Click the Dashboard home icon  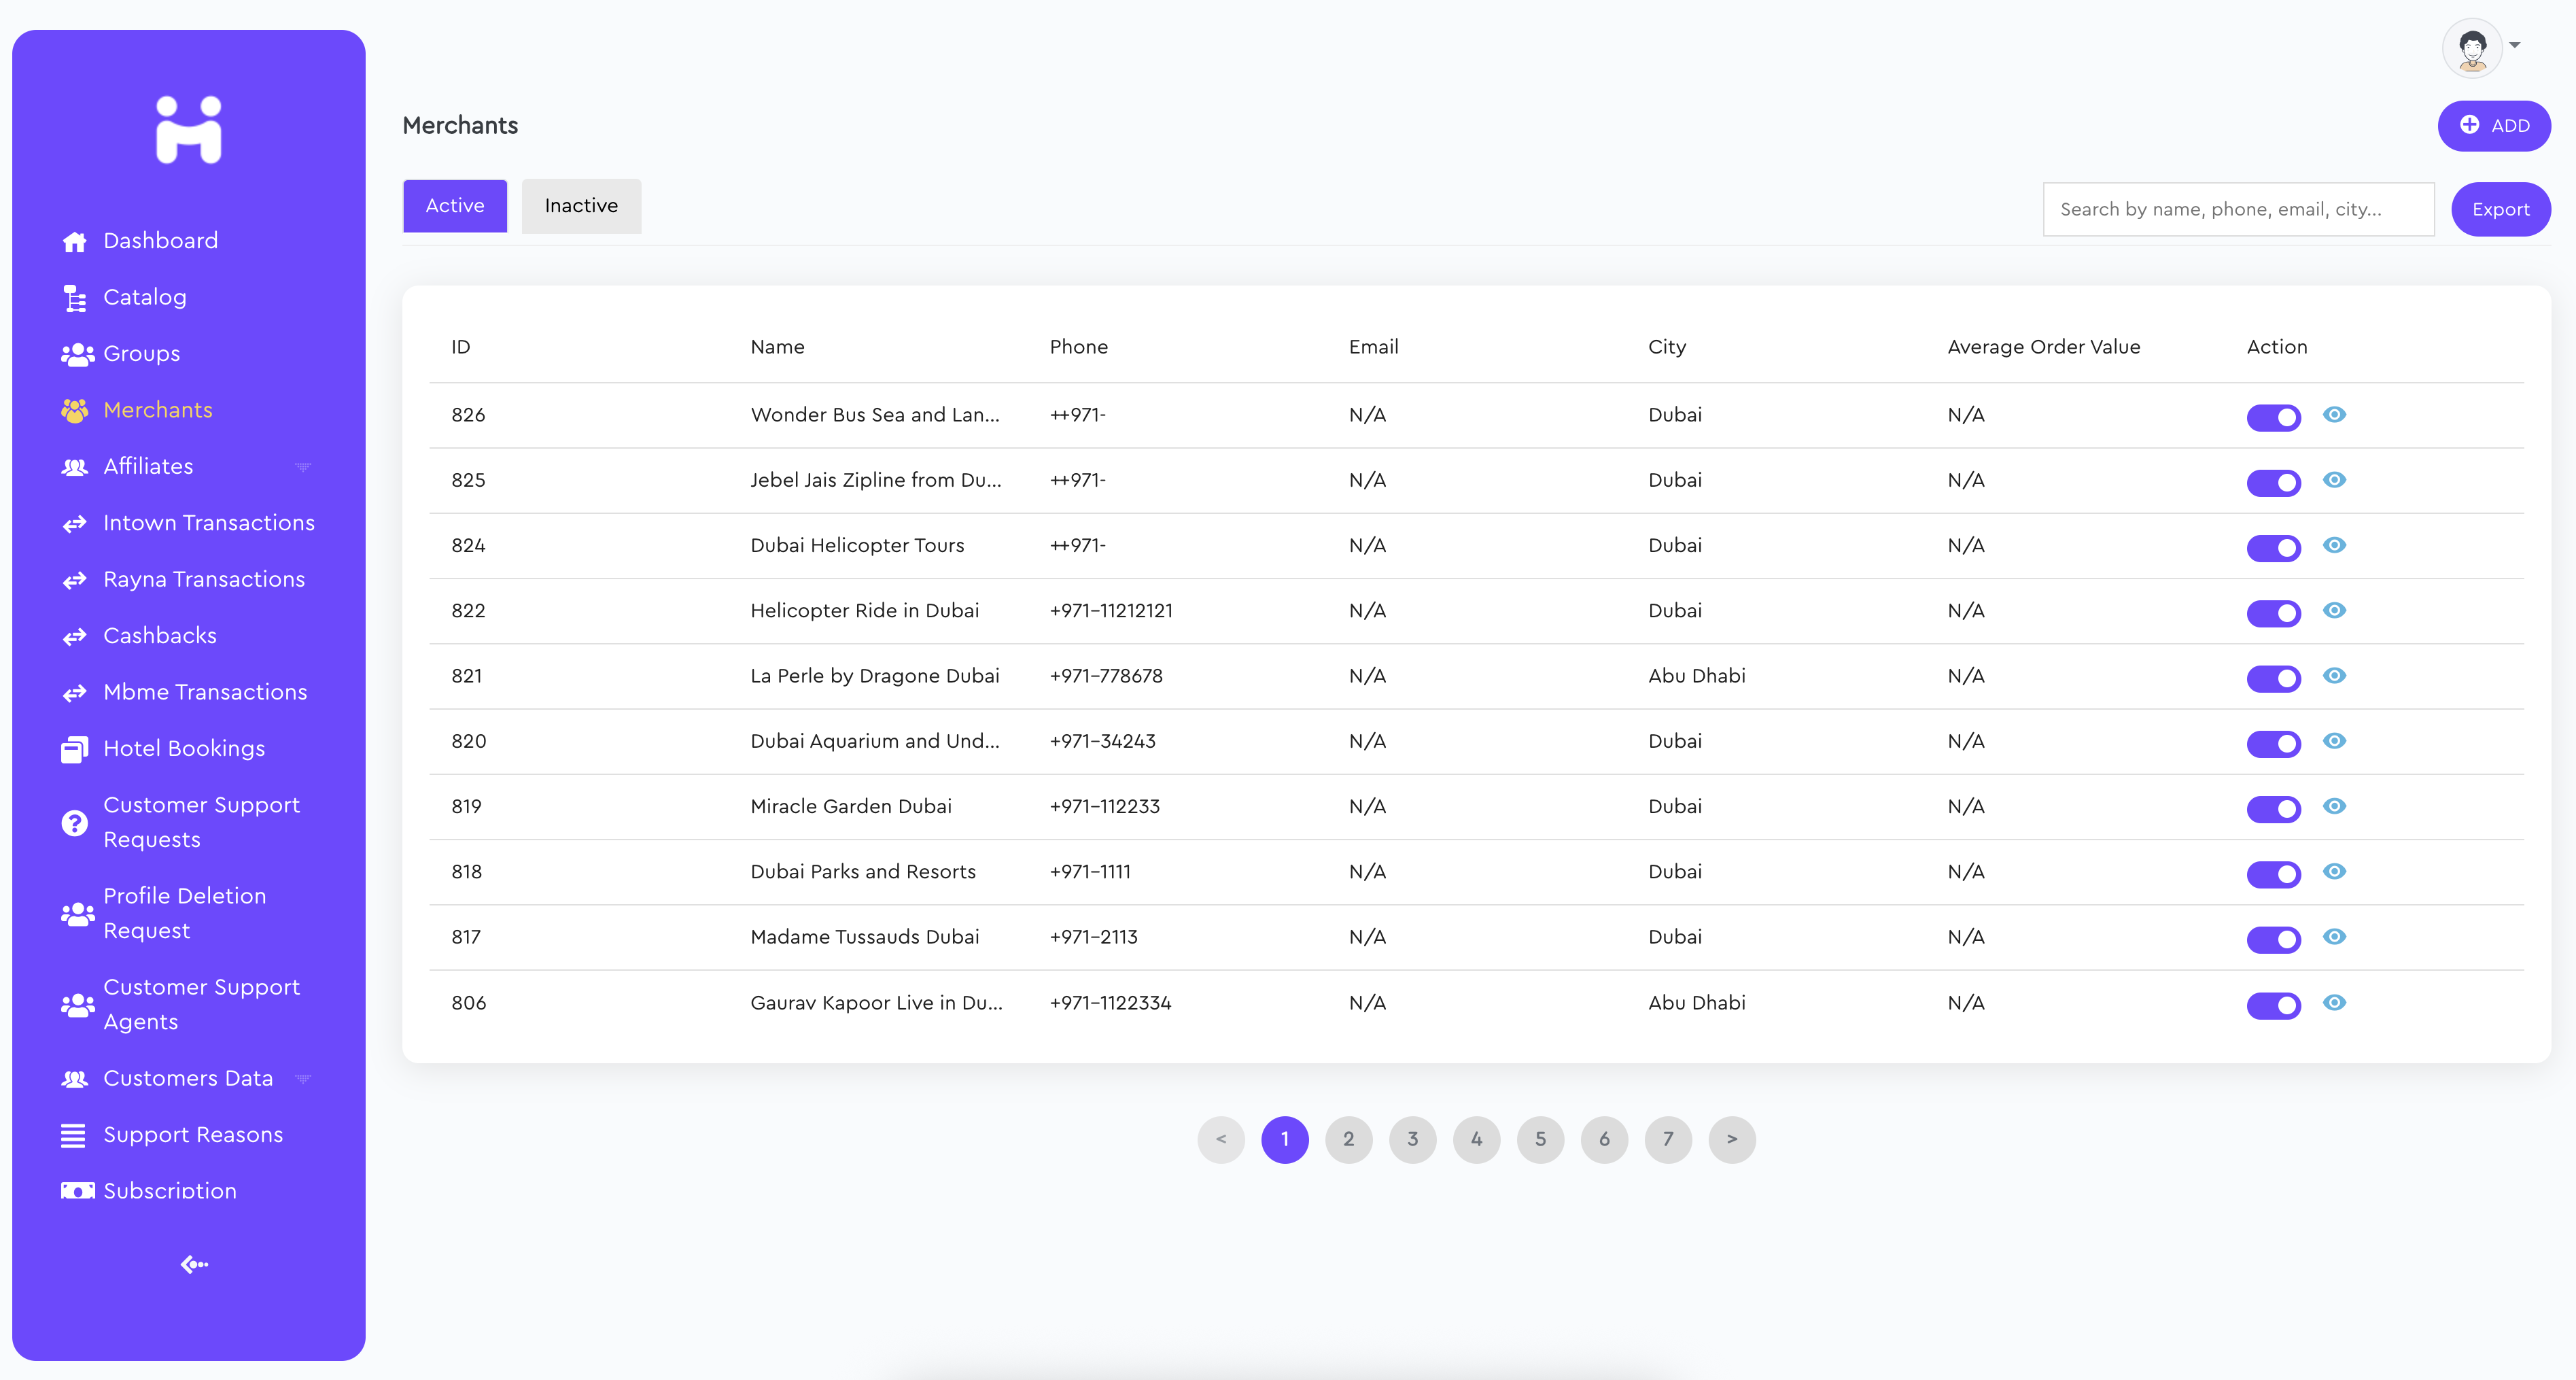[74, 241]
